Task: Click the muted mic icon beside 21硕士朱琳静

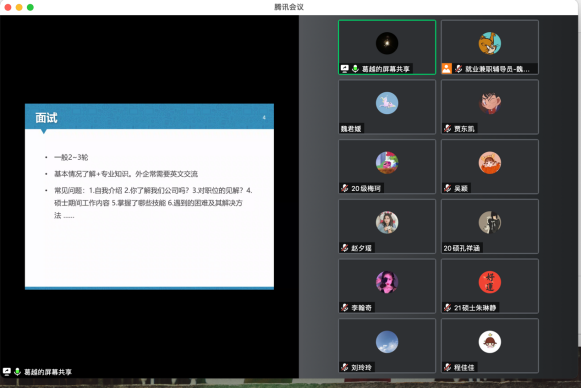Action: (447, 307)
